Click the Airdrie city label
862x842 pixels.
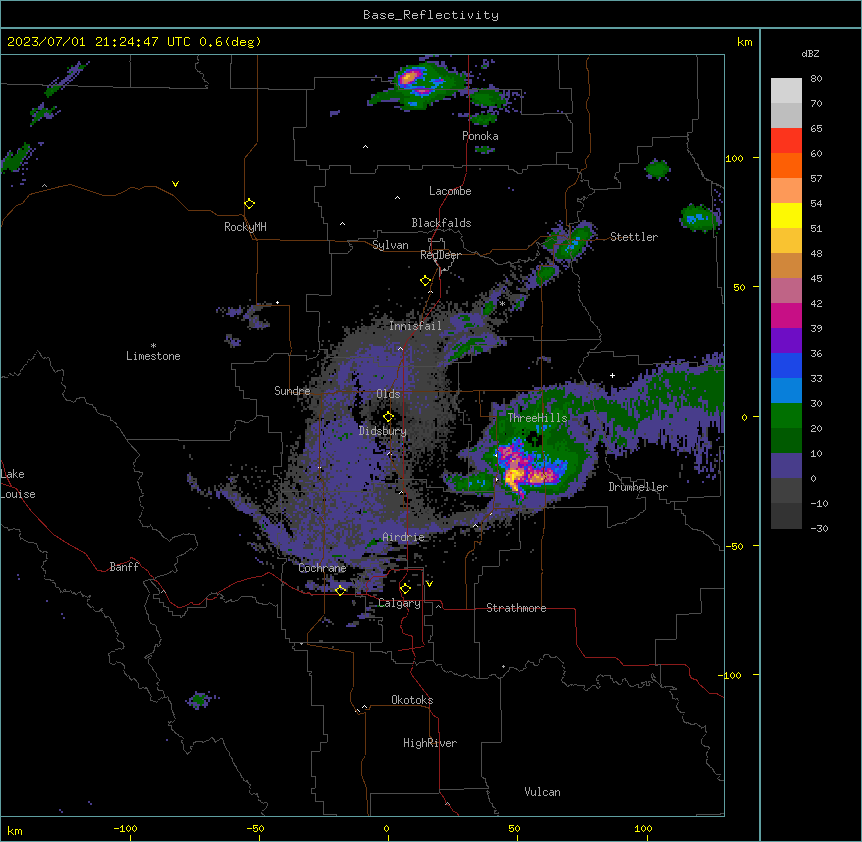404,537
